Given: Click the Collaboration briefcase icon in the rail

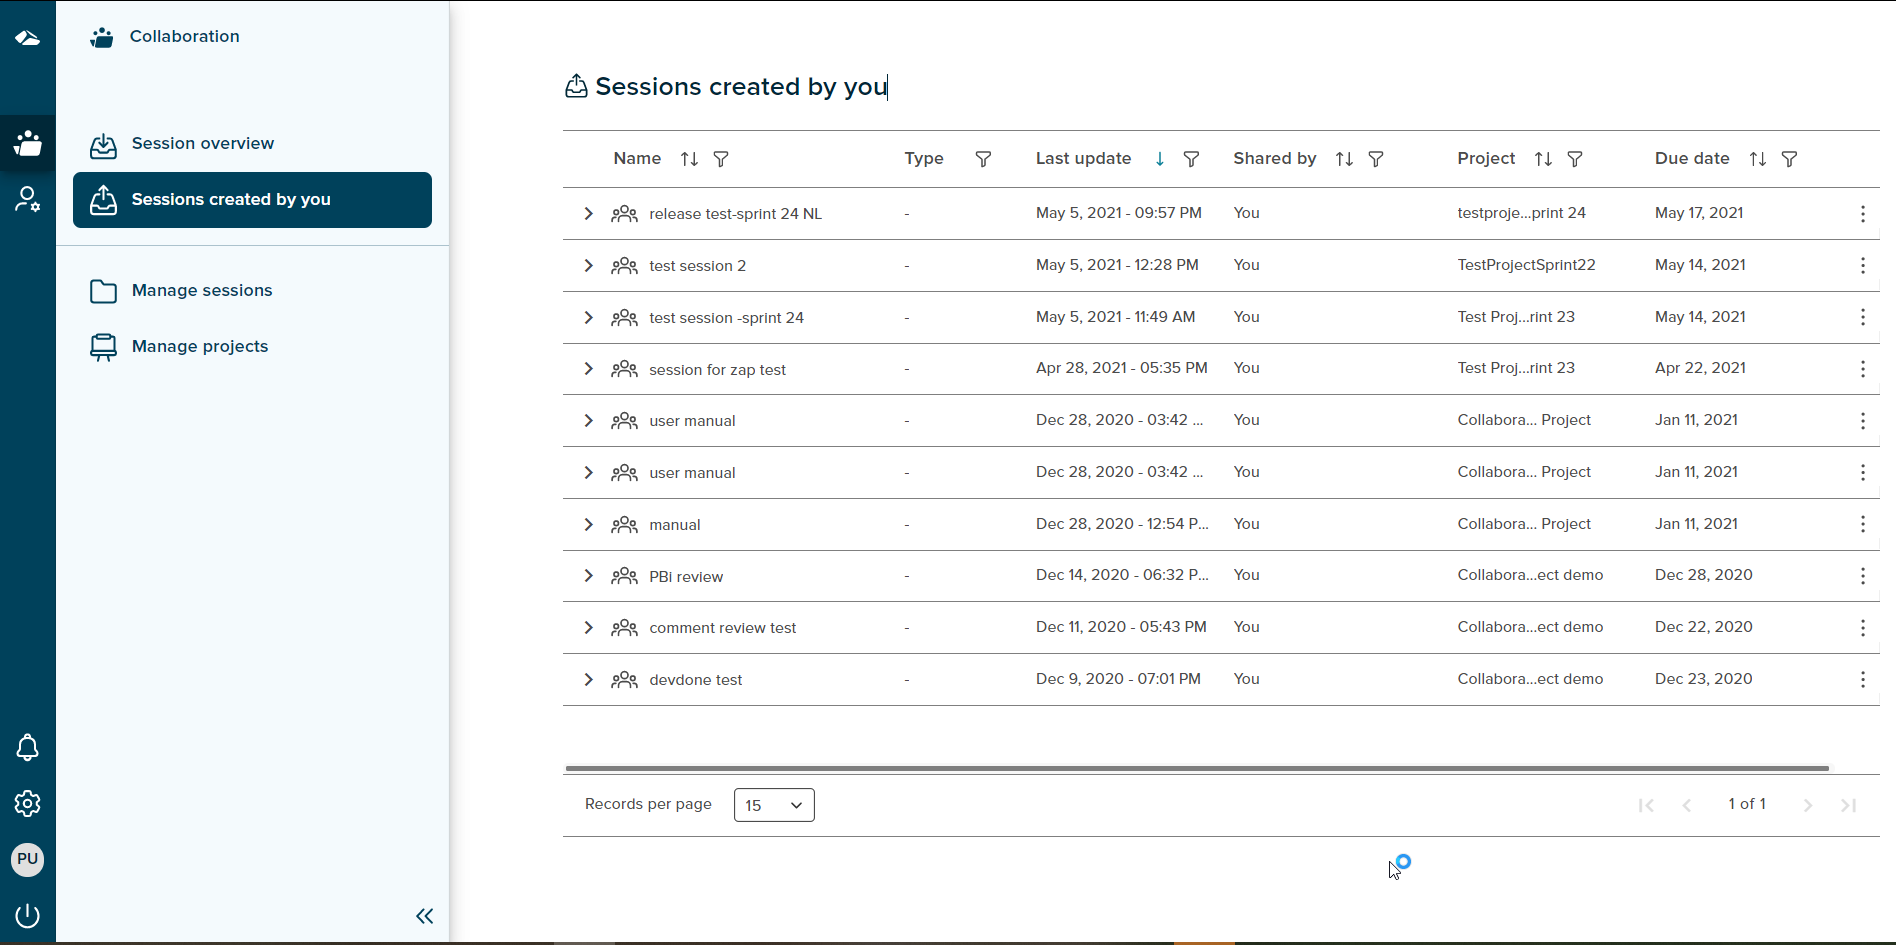Looking at the screenshot, I should tap(27, 145).
